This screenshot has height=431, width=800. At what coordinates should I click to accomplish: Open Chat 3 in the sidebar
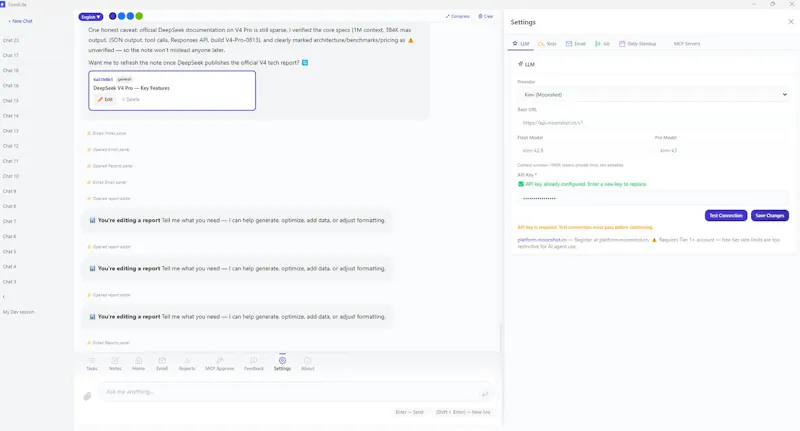[10, 282]
